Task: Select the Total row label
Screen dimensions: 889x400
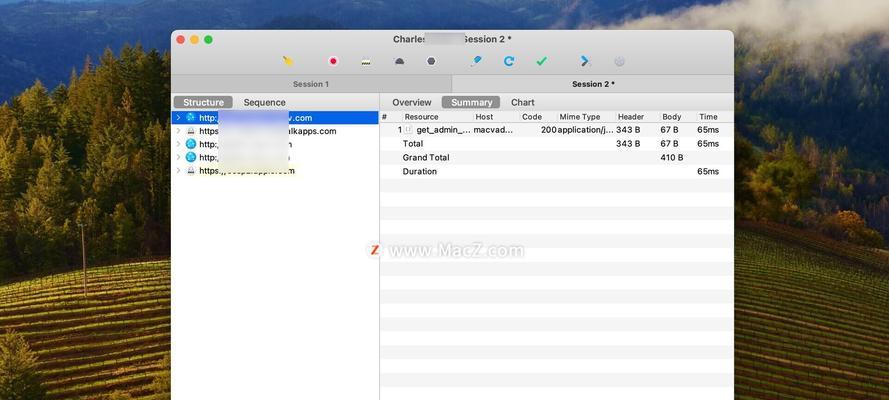Action: (413, 143)
